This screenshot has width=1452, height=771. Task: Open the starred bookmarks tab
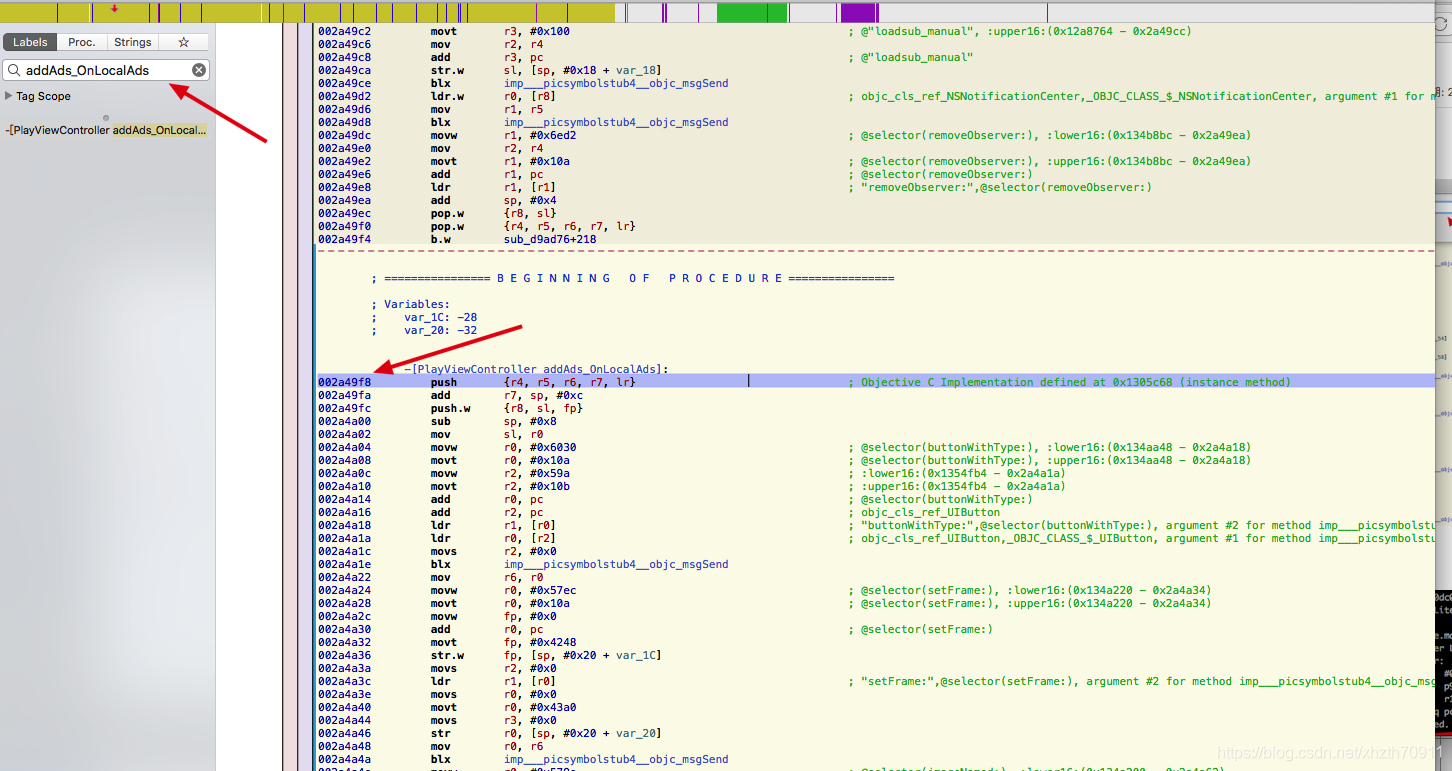(183, 42)
